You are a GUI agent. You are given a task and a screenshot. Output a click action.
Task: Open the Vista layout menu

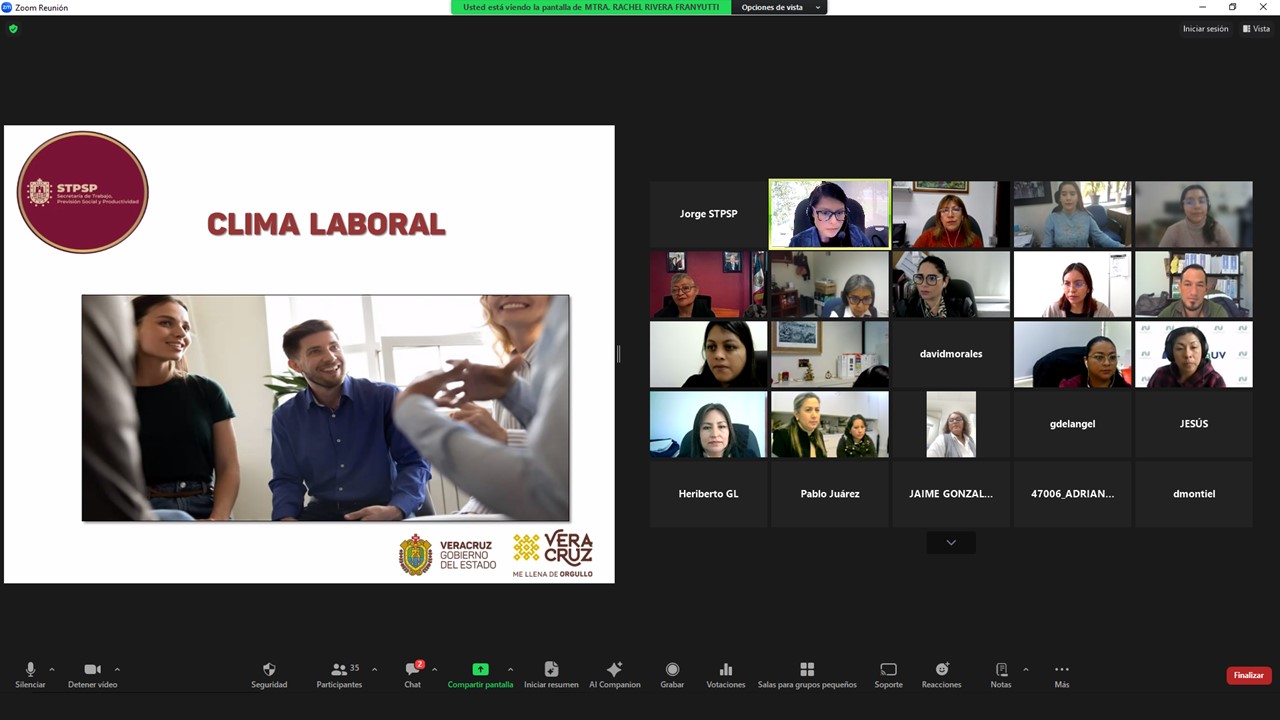(1256, 29)
